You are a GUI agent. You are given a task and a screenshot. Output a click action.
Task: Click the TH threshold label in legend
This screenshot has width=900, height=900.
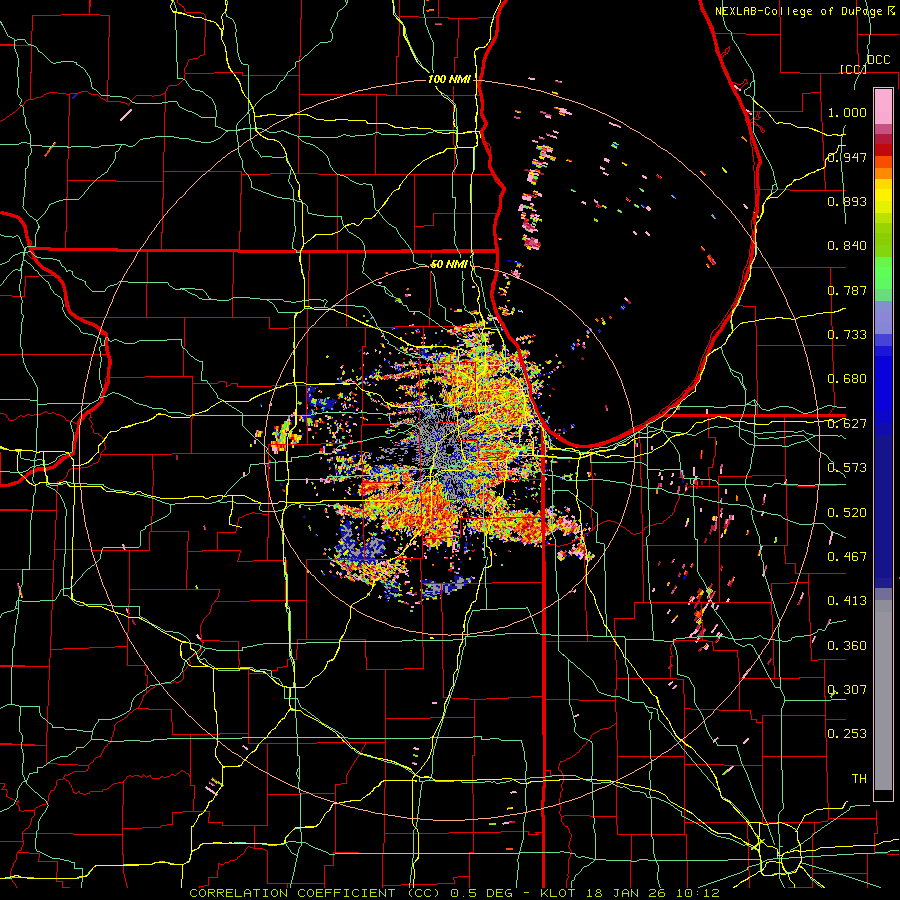pos(859,779)
